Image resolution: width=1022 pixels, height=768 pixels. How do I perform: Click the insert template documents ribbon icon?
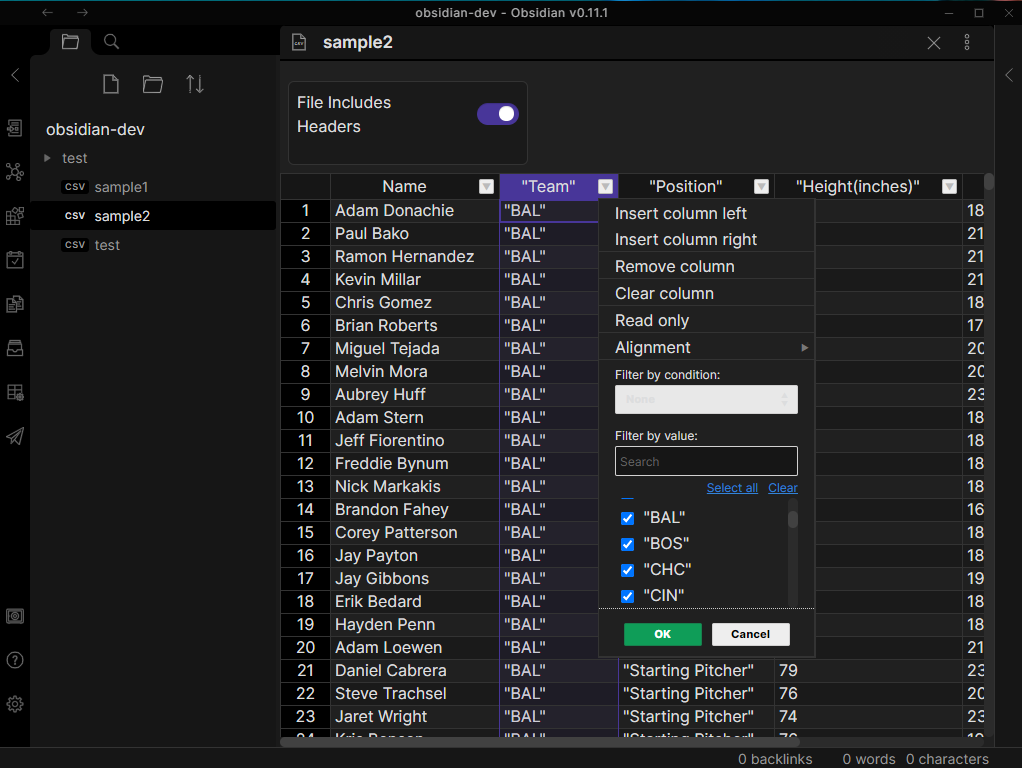tap(15, 304)
